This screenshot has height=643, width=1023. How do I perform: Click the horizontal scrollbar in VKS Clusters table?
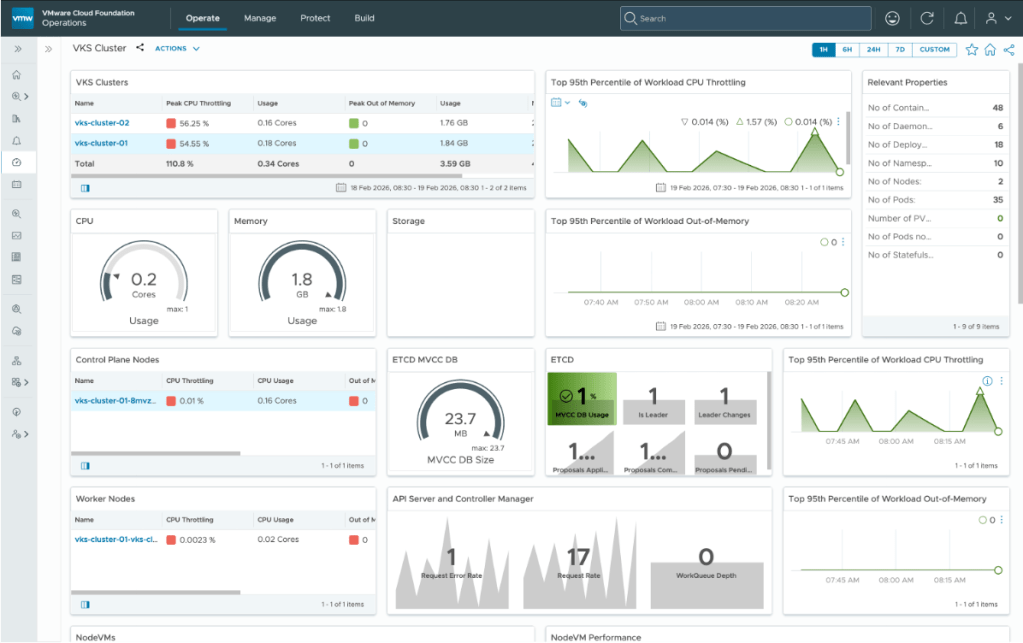(266, 176)
